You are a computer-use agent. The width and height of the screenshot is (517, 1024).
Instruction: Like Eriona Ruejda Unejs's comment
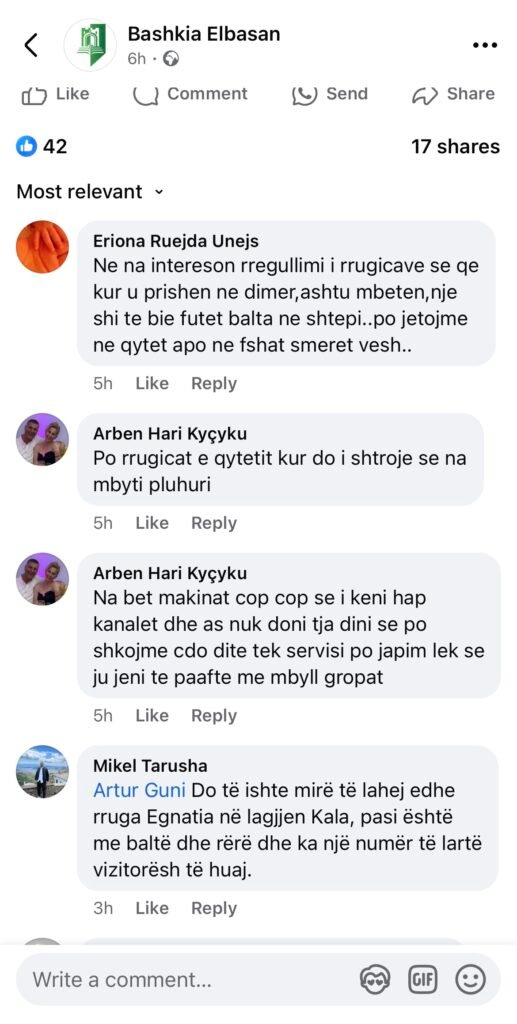tap(152, 383)
